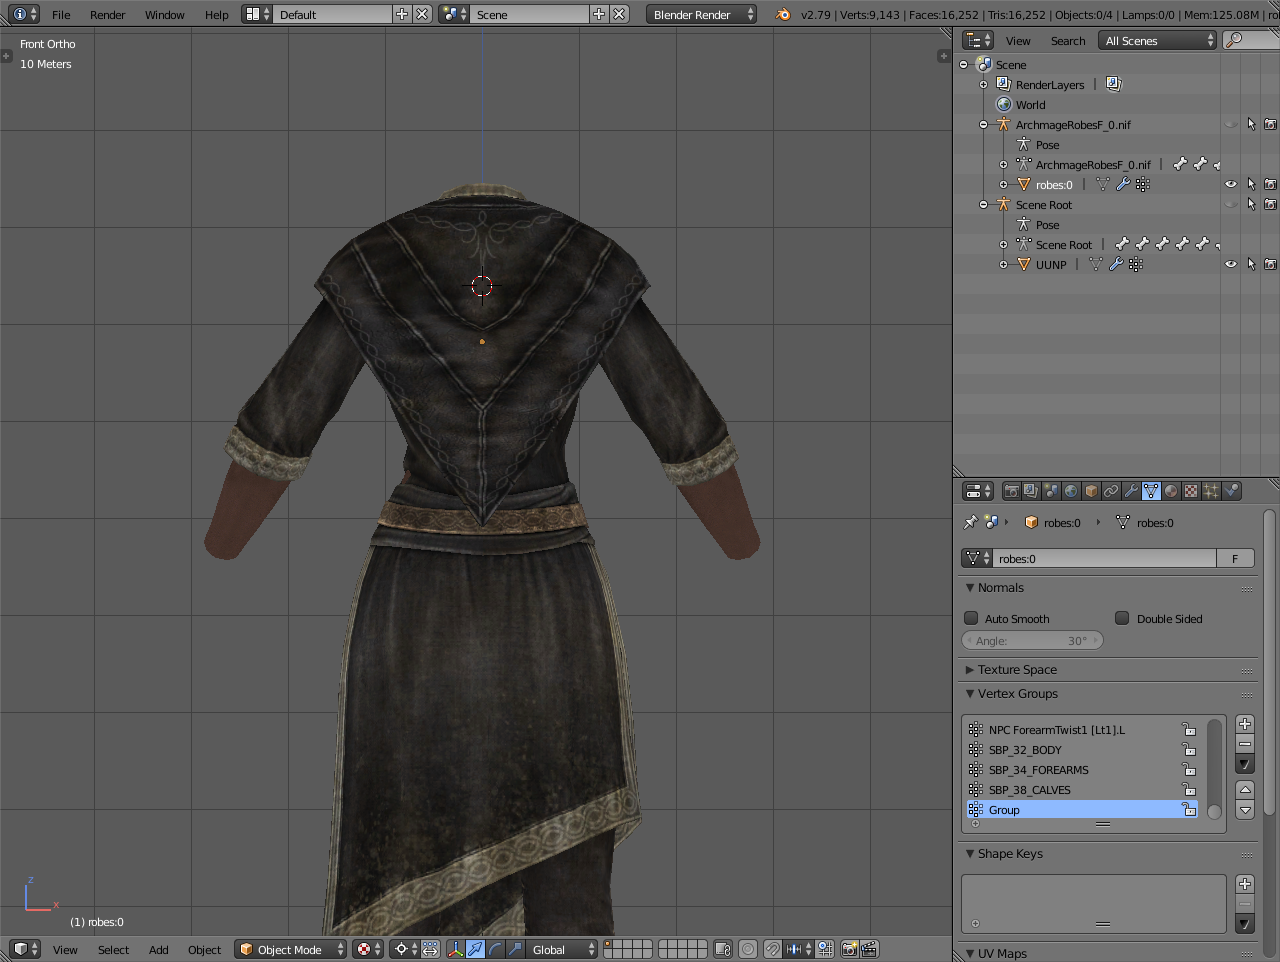
Task: Open the Scene properties tab
Action: [1051, 491]
